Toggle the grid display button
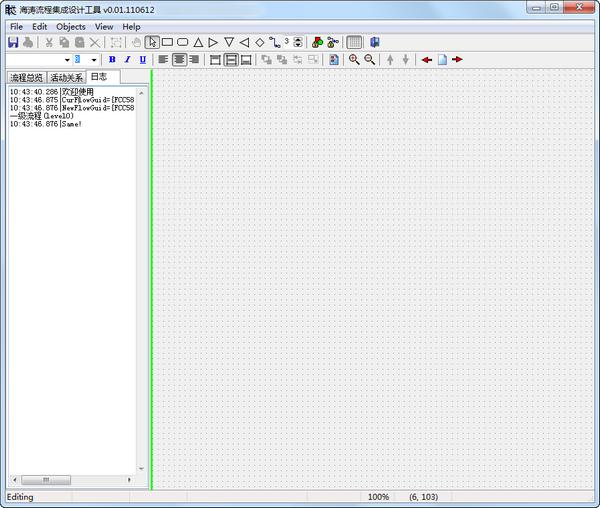Viewport: 600px width, 508px height. point(354,43)
